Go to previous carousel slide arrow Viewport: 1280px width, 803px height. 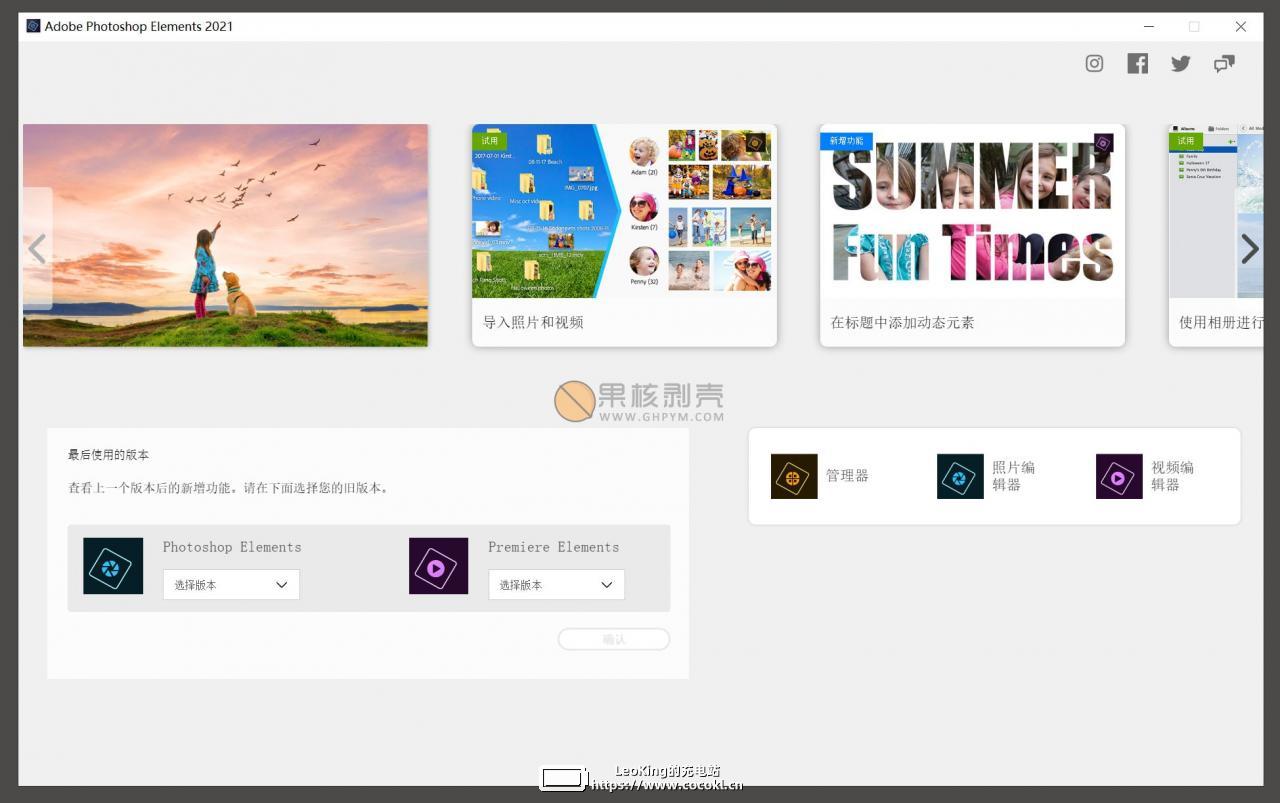(x=37, y=248)
